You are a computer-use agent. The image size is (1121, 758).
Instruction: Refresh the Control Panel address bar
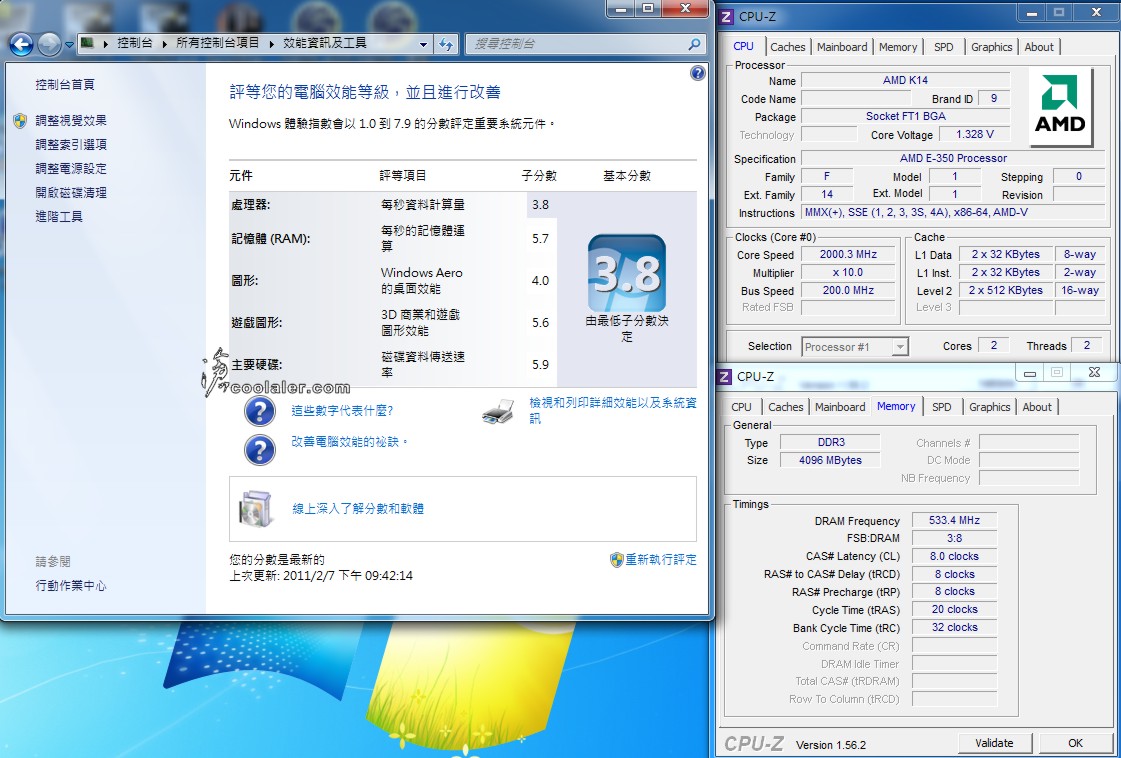click(x=447, y=44)
